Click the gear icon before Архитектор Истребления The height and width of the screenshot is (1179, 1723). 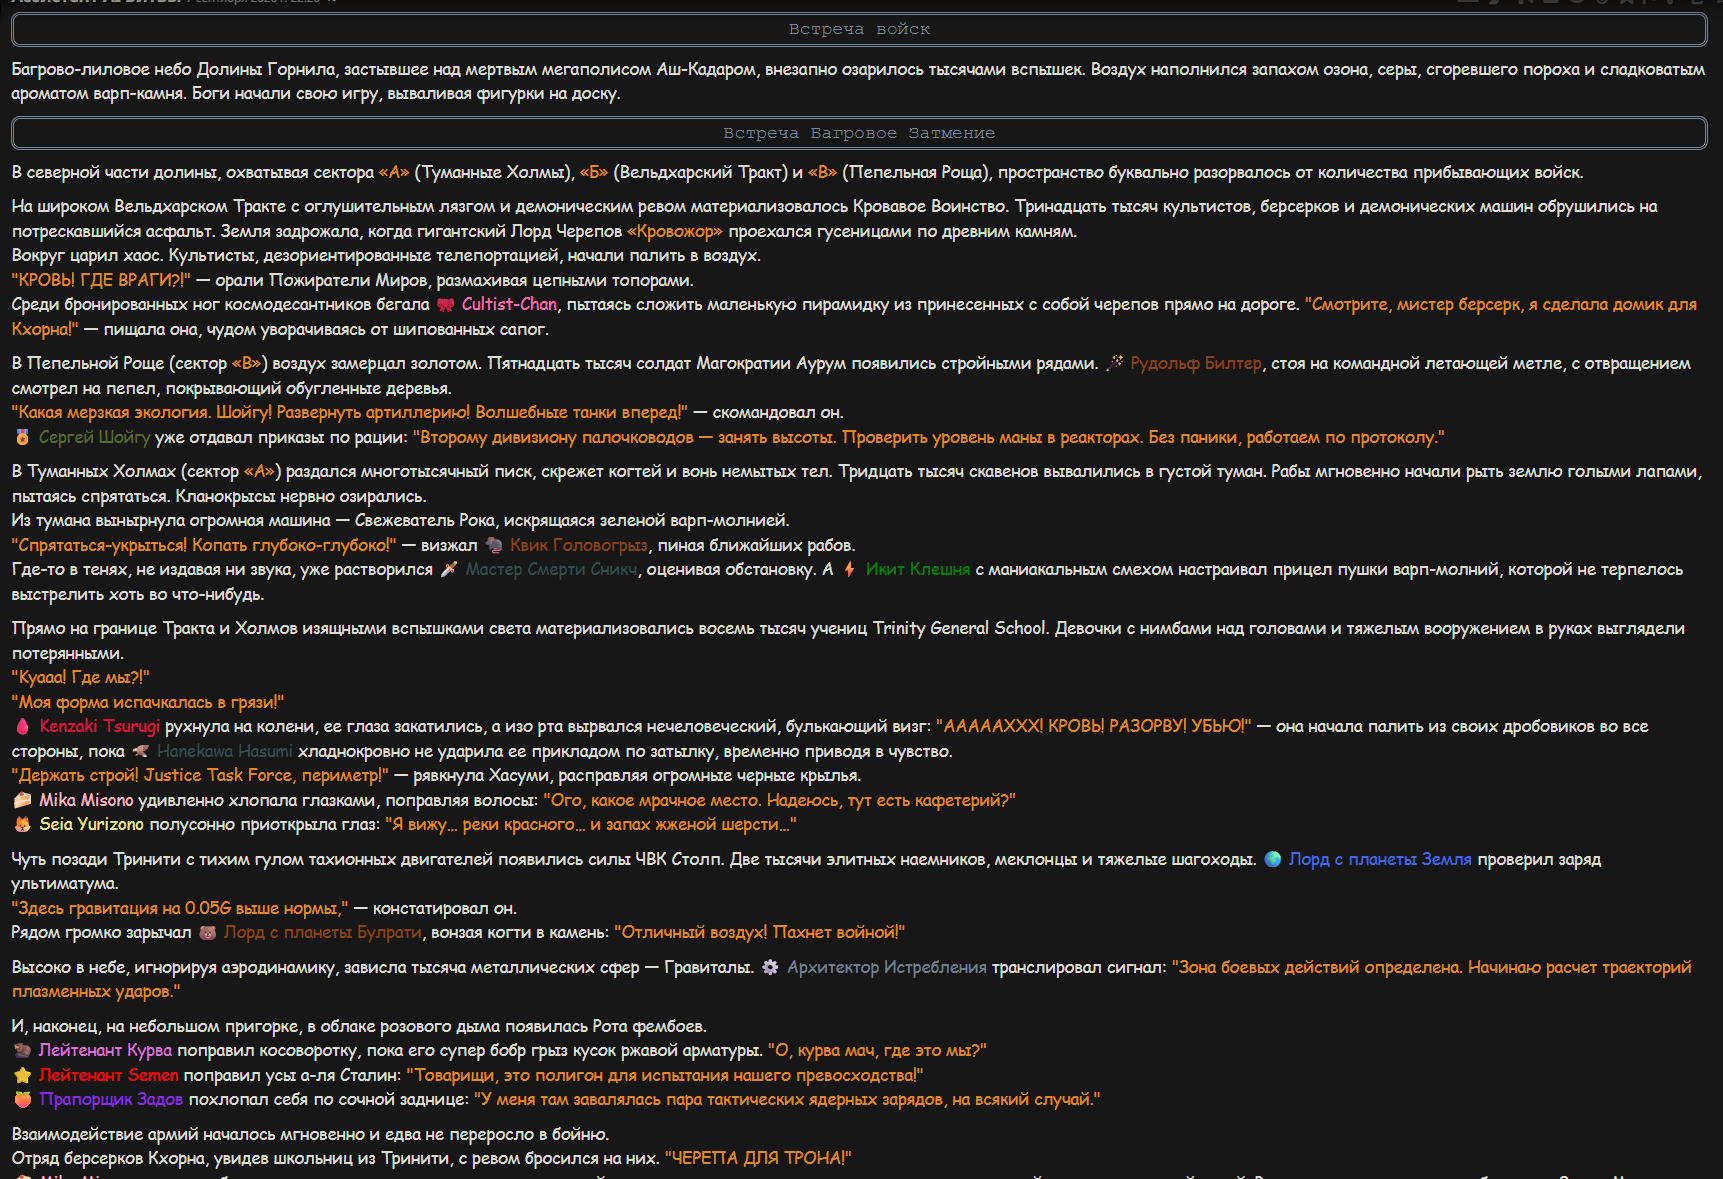click(770, 967)
